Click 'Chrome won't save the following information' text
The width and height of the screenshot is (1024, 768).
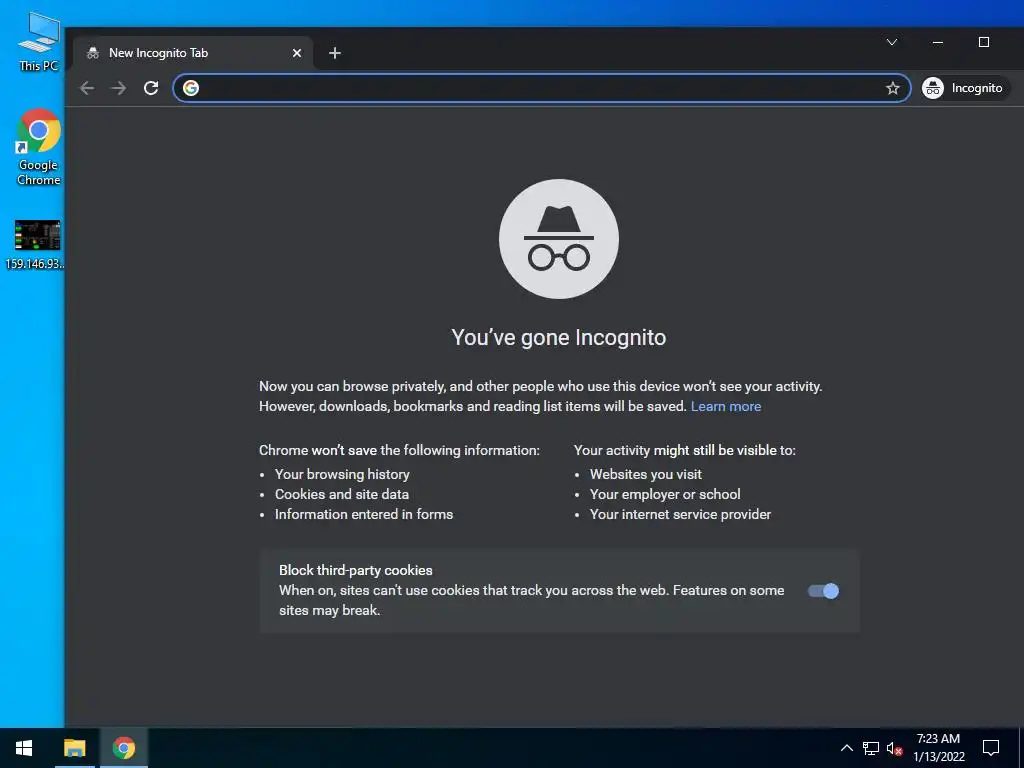coord(399,450)
